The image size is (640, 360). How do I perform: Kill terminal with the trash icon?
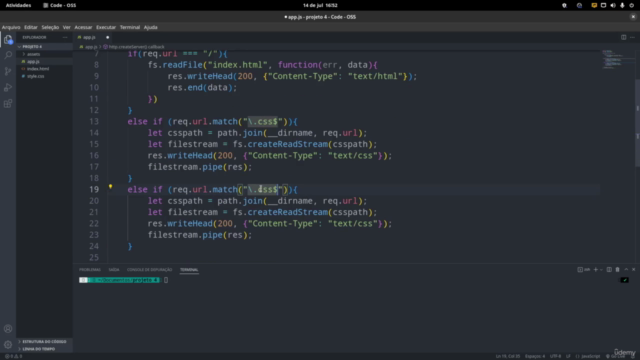(x=618, y=269)
